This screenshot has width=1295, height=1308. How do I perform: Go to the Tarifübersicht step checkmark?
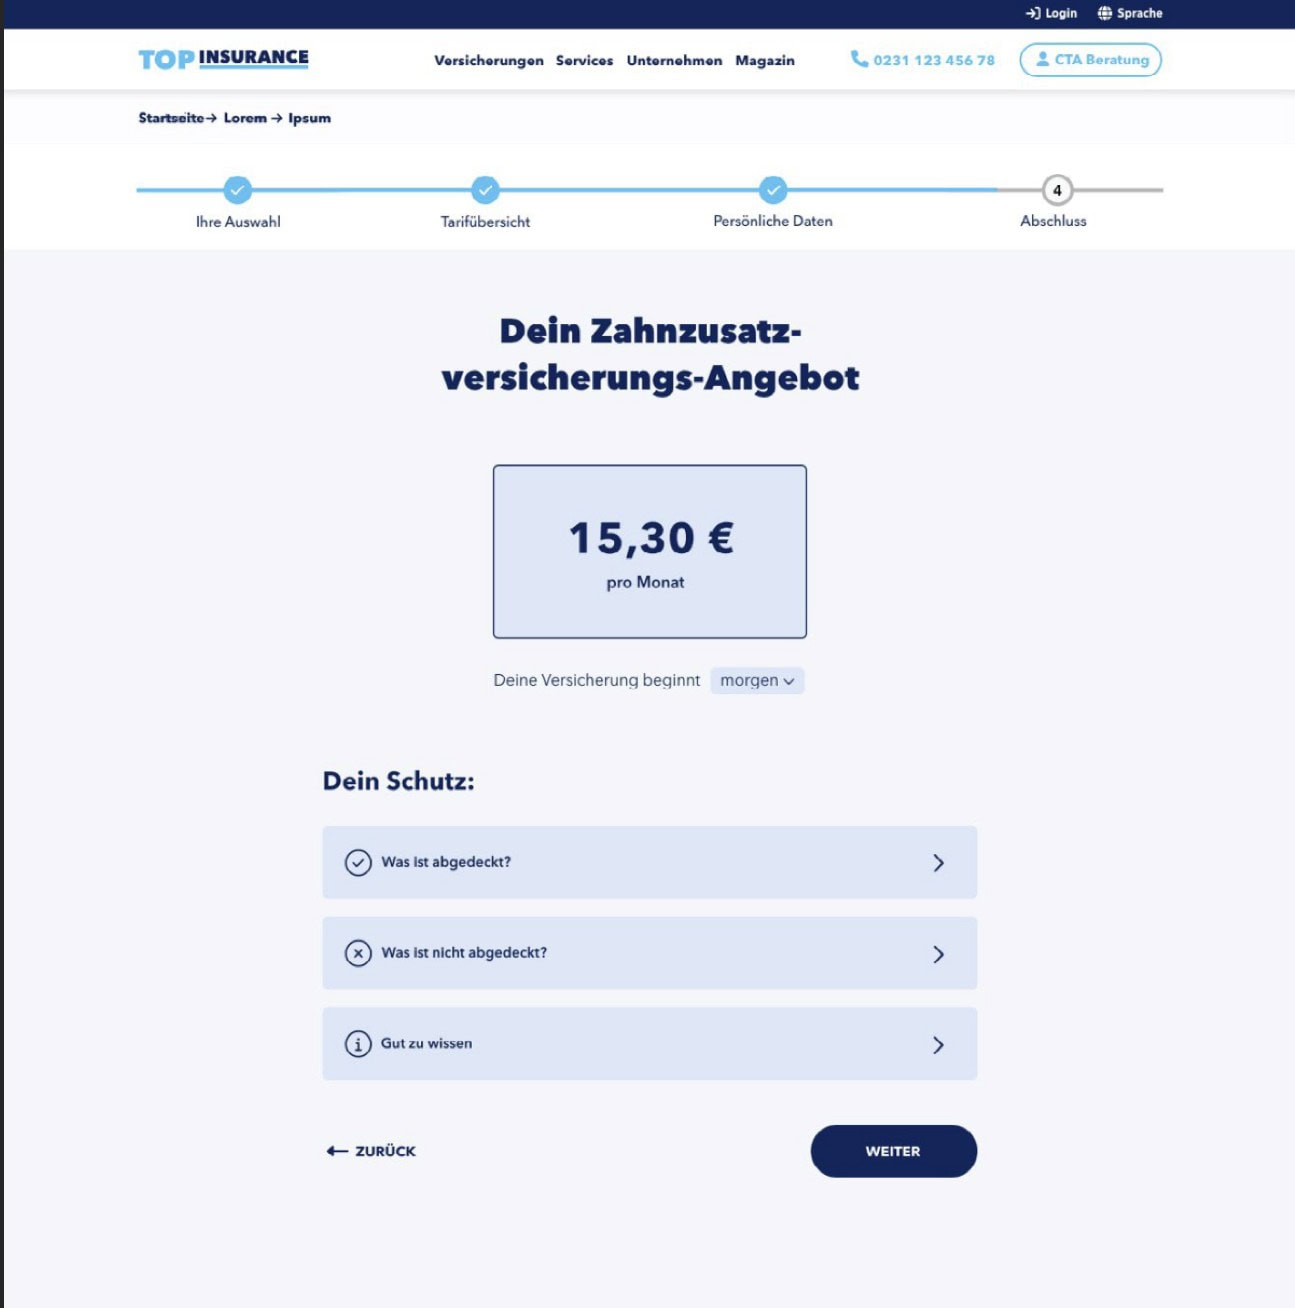[485, 189]
